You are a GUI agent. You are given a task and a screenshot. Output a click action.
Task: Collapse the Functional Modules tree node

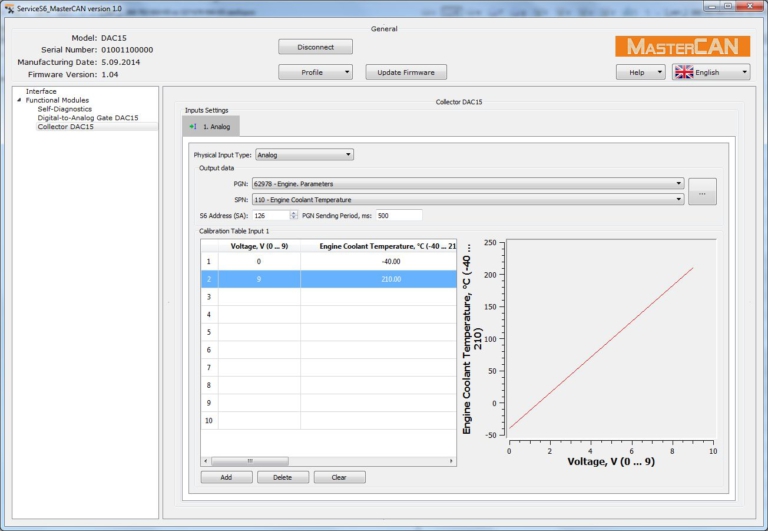click(19, 100)
